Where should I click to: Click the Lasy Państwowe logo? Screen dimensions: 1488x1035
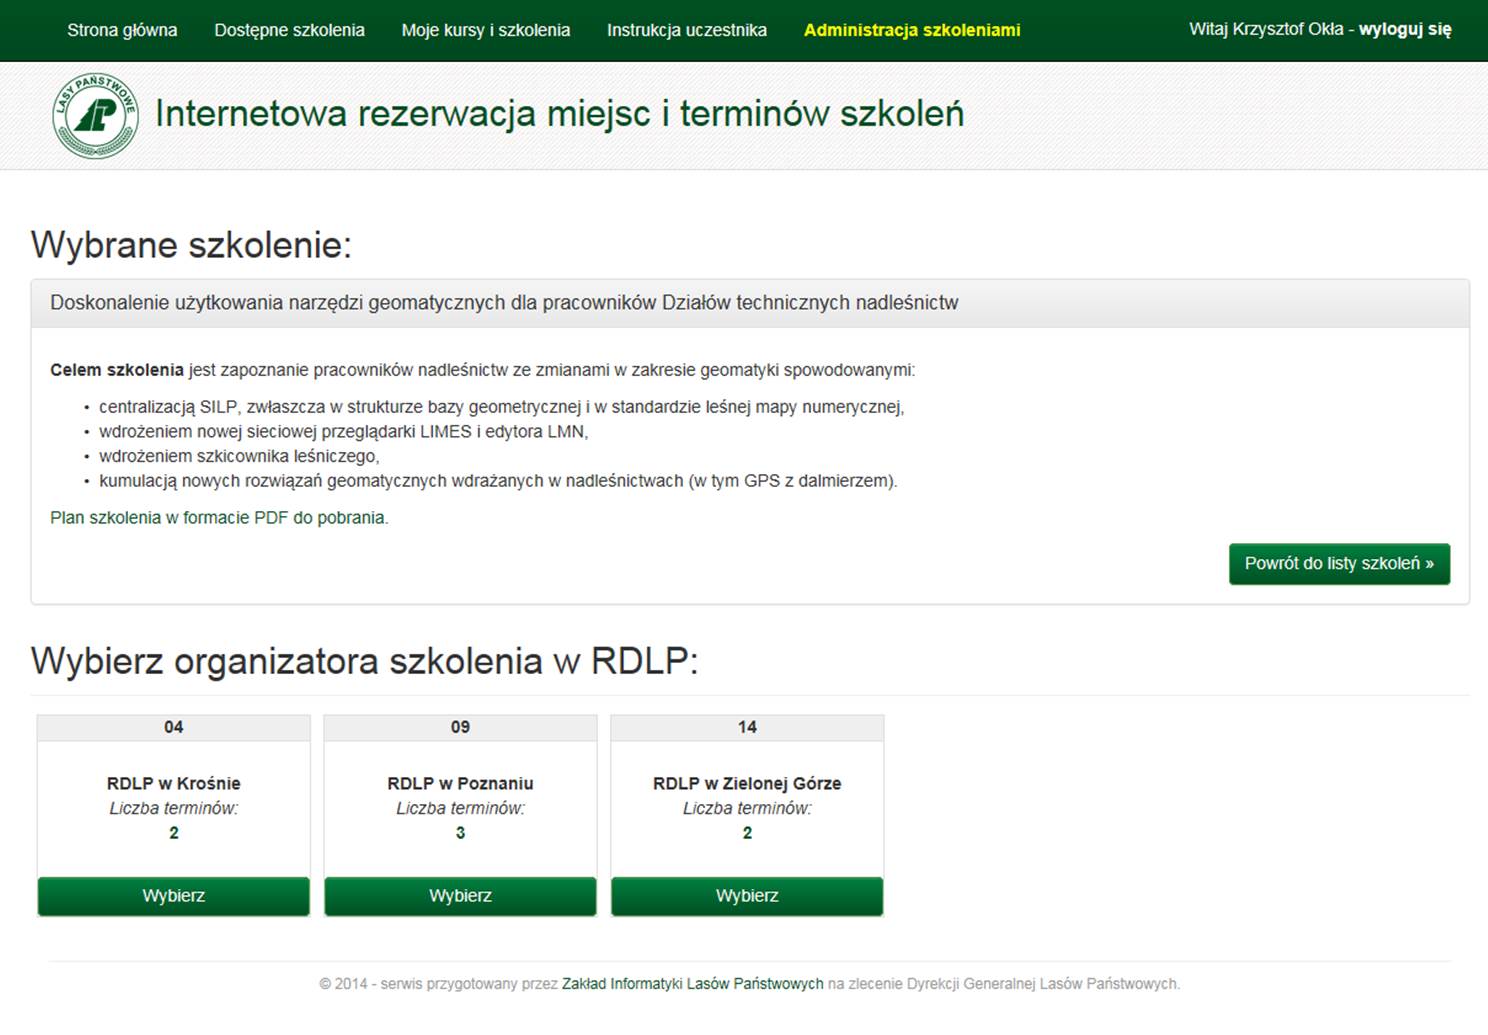tap(95, 116)
